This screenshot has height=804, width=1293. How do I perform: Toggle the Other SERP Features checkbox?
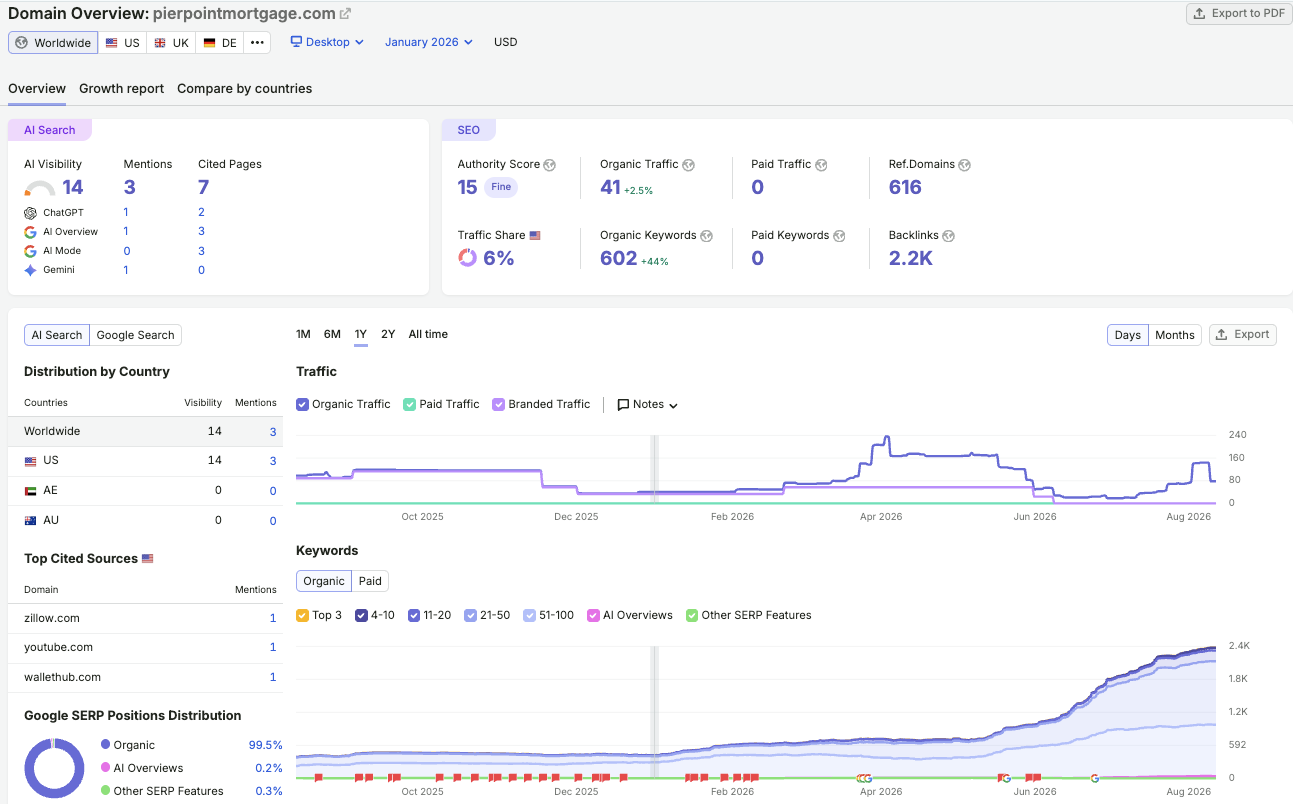tap(691, 615)
